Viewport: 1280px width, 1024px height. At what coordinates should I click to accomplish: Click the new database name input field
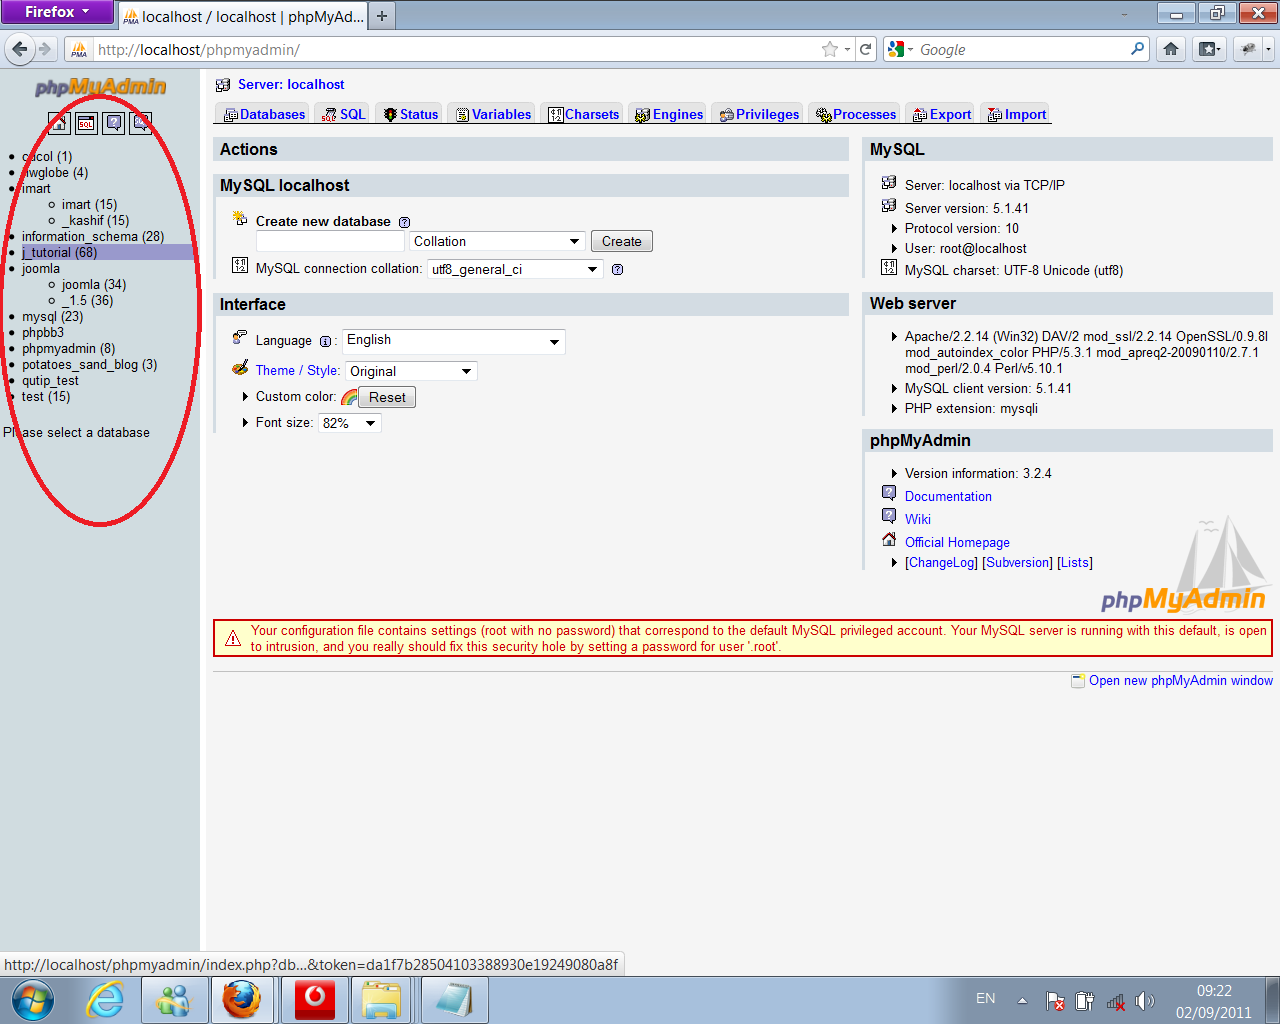point(330,241)
